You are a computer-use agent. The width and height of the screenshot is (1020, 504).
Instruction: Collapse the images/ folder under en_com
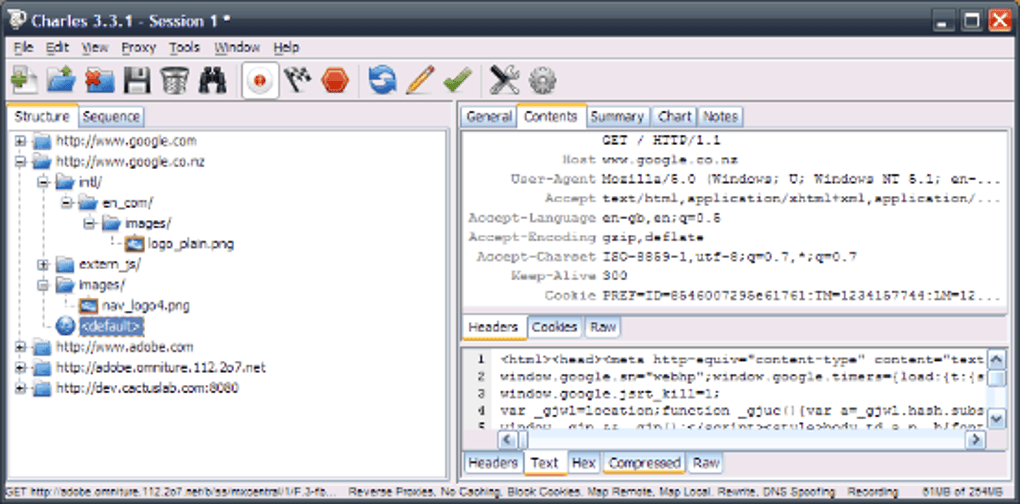[90, 224]
